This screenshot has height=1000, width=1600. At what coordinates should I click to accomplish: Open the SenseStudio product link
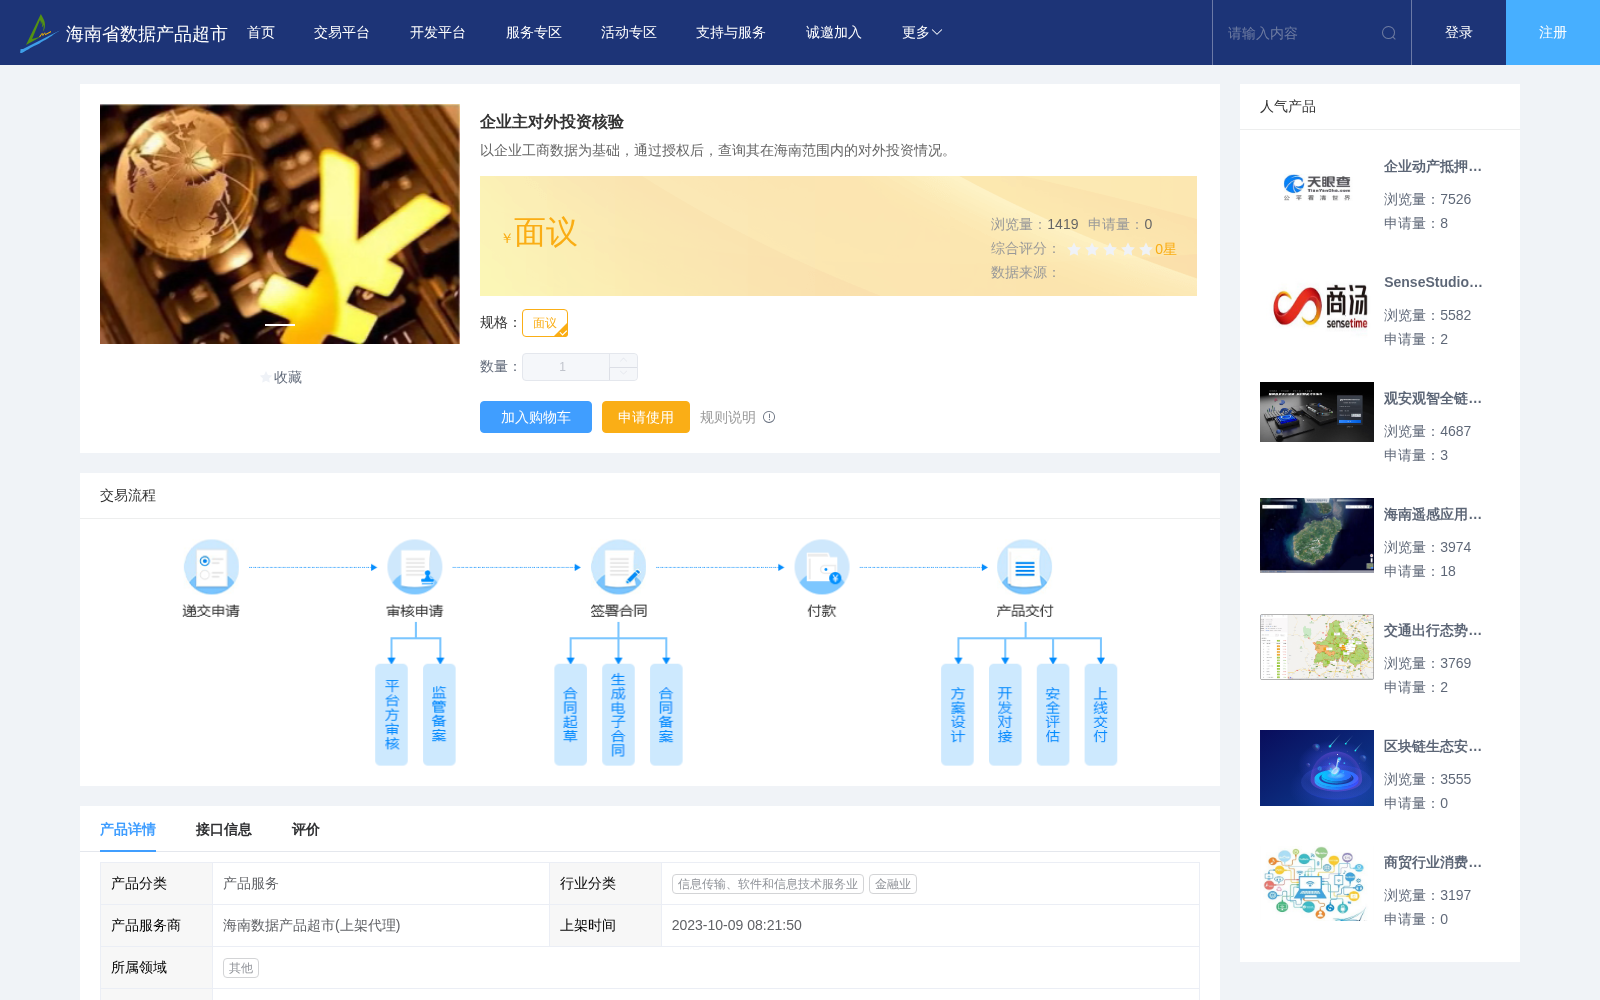click(1433, 282)
